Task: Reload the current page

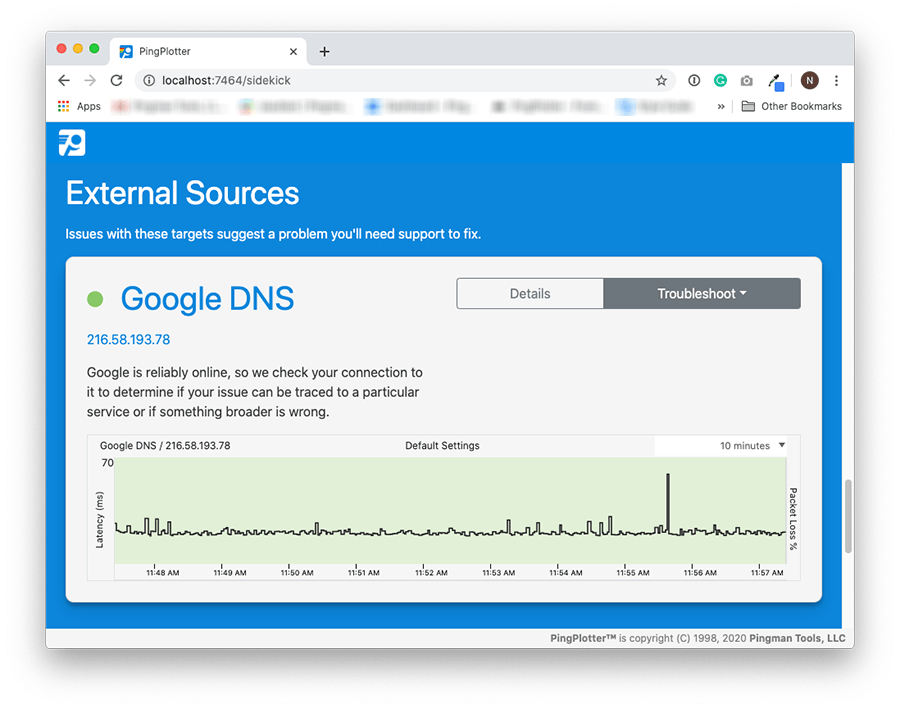Action: click(x=116, y=80)
